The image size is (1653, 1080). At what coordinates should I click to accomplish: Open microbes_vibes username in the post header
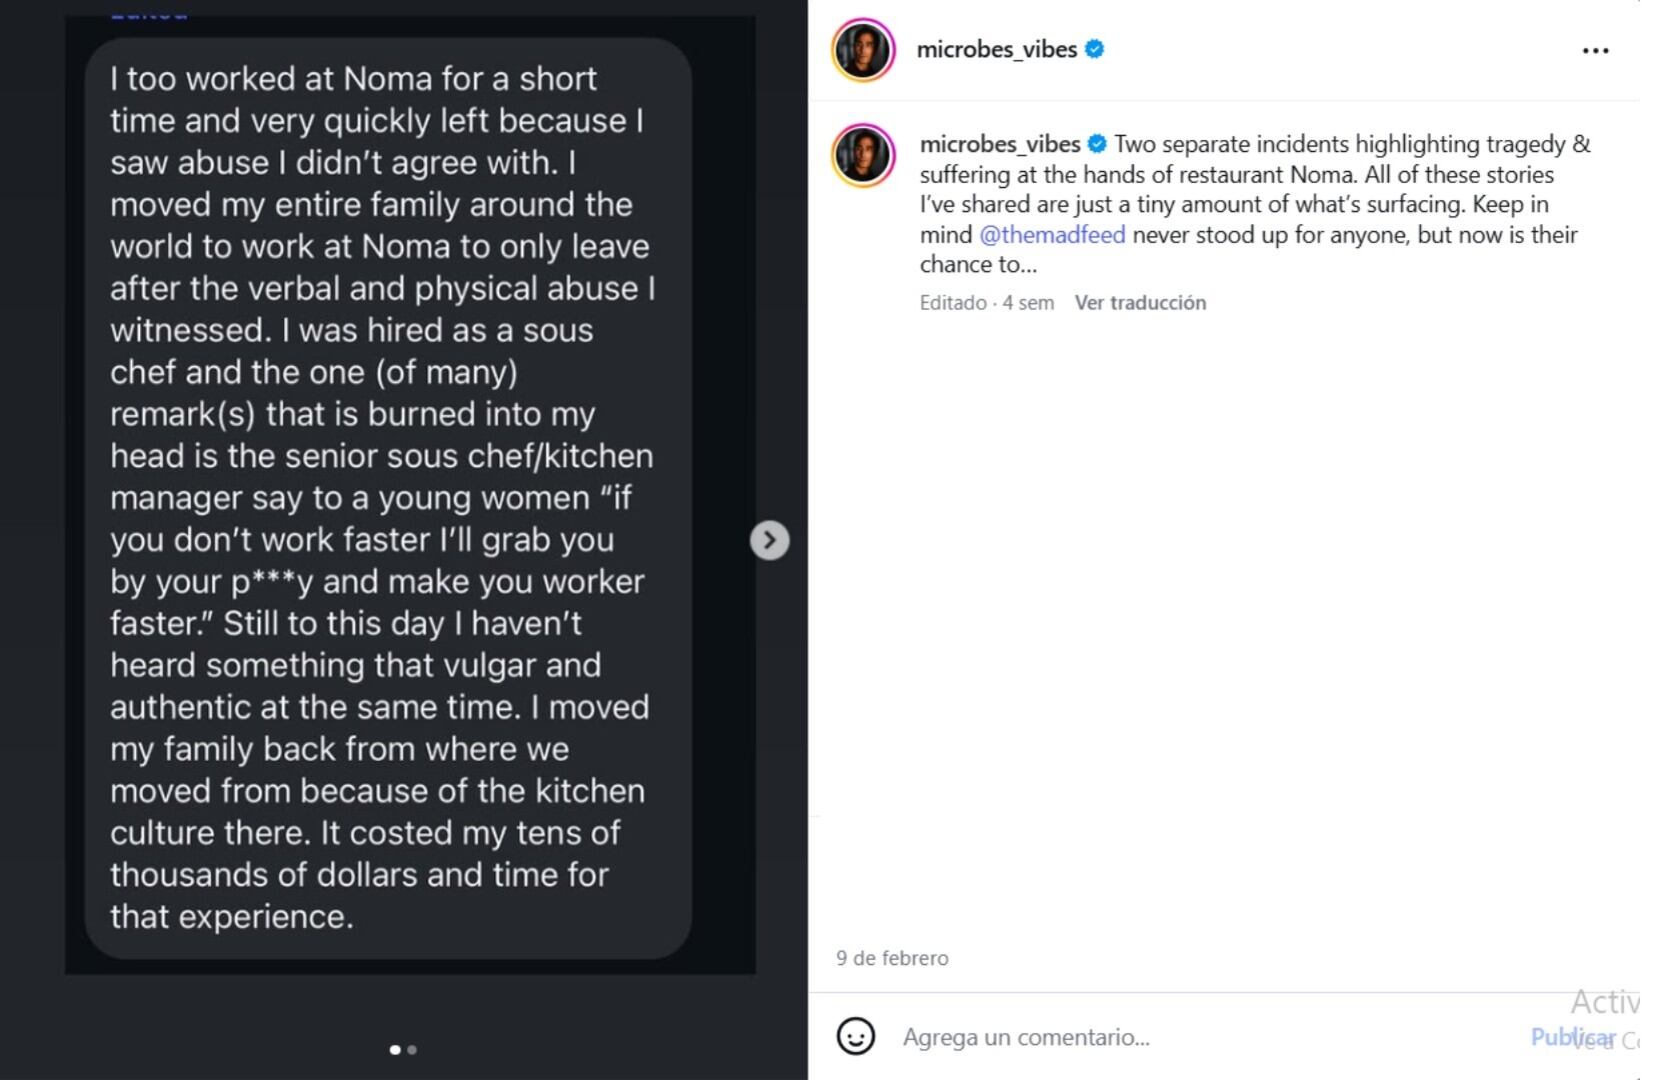click(996, 49)
